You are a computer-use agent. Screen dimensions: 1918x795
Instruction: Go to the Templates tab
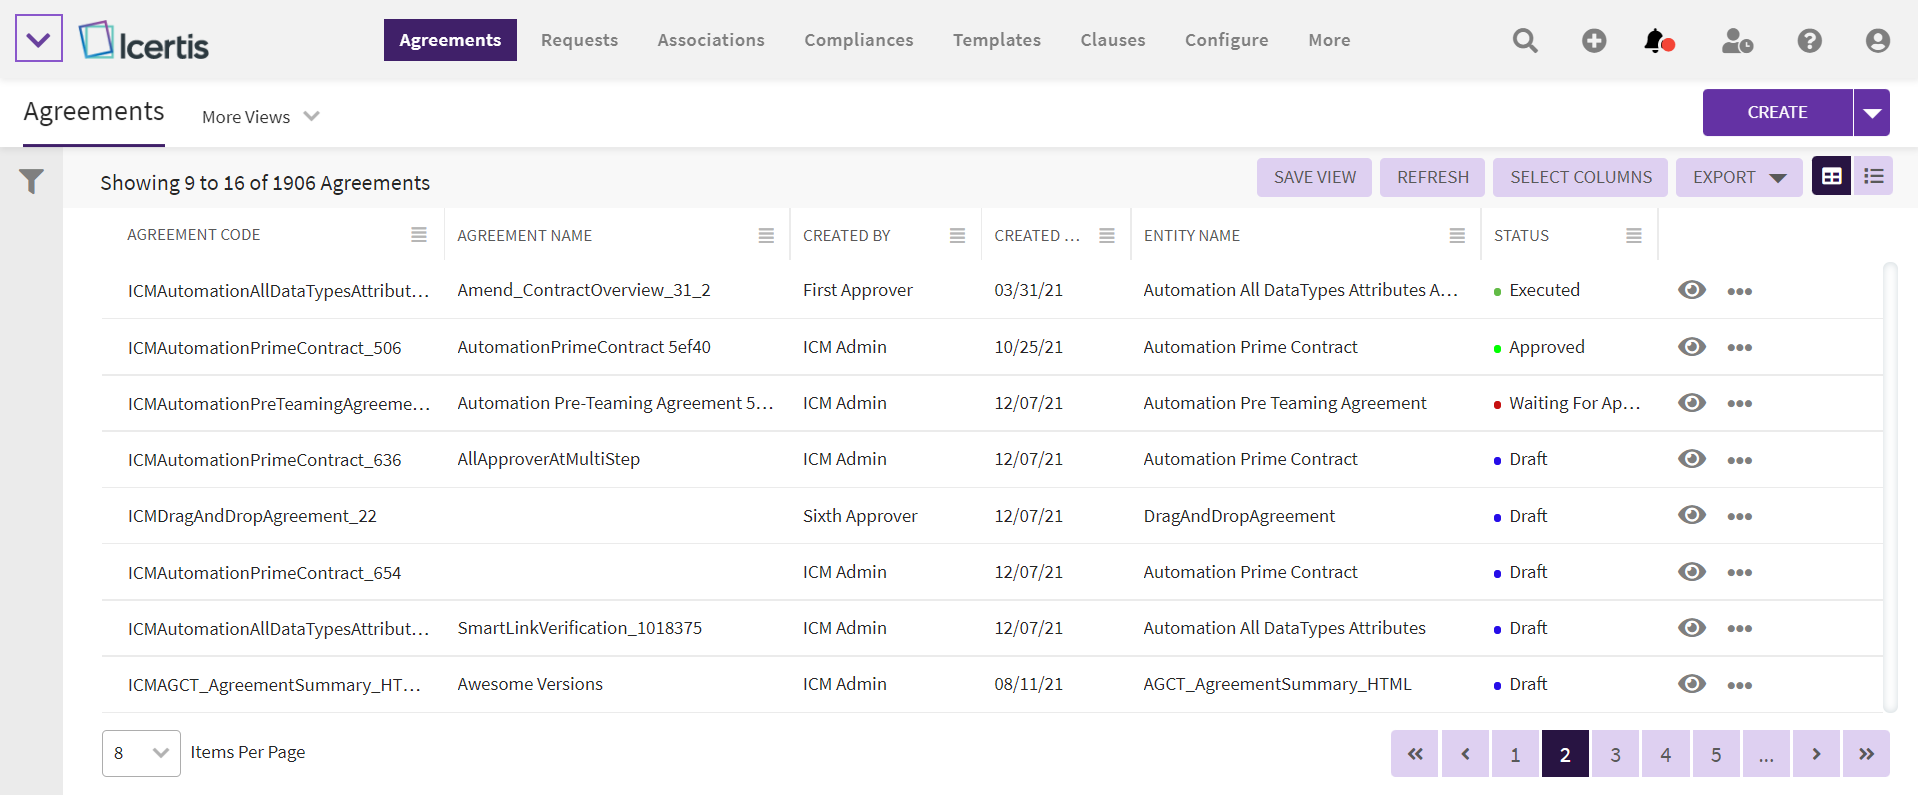[996, 40]
